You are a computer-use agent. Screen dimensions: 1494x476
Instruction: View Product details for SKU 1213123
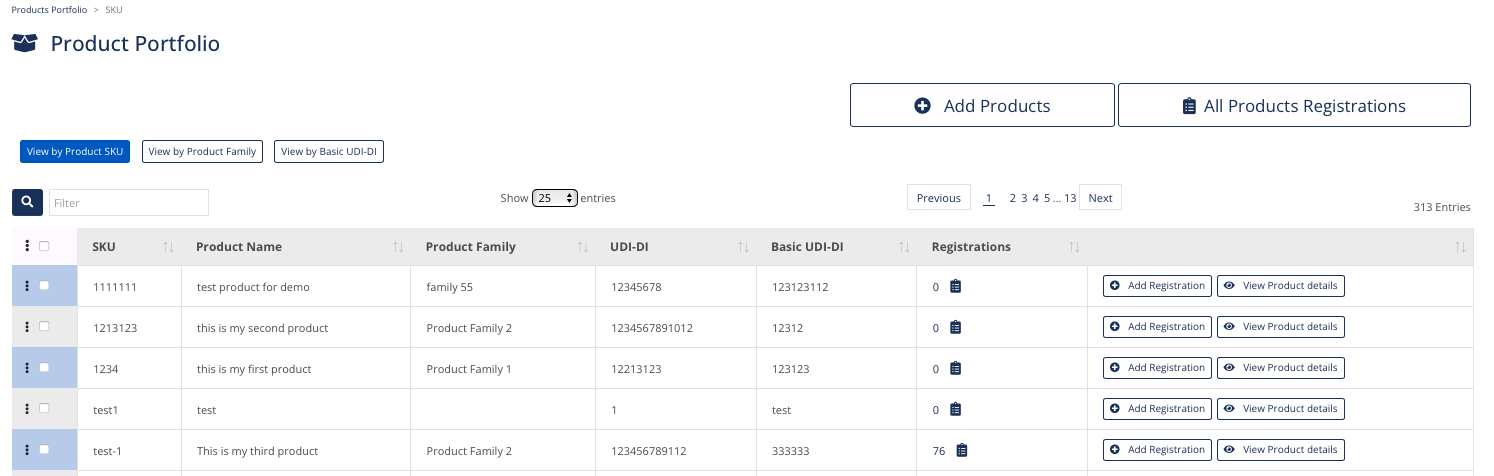(x=1281, y=327)
